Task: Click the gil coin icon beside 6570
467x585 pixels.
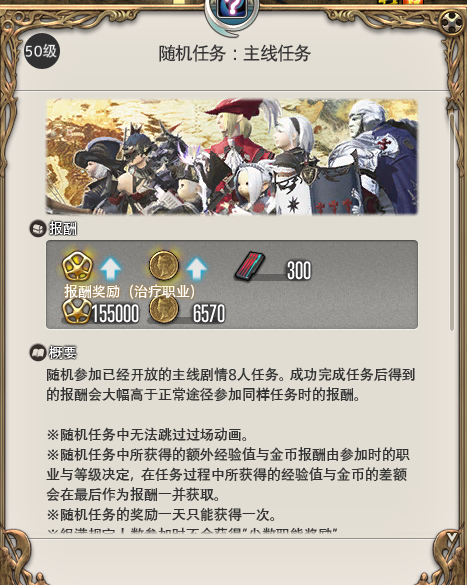Action: pyautogui.click(x=163, y=309)
